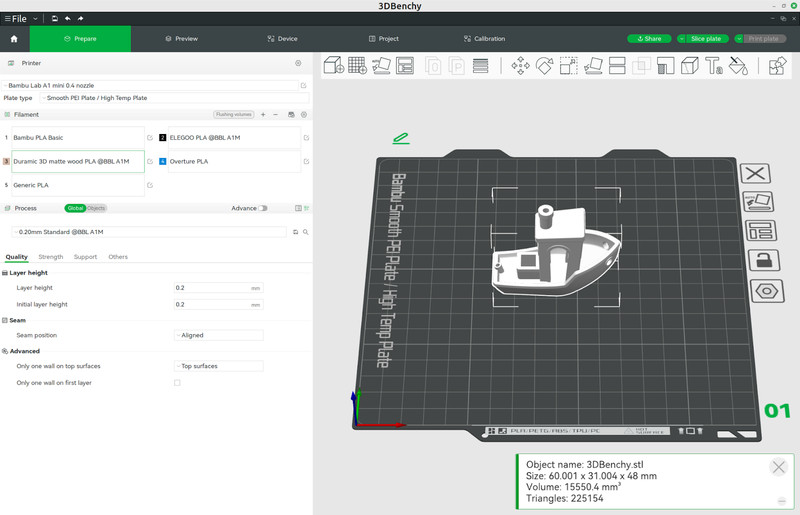Open the Duramic 3D matte wood PLA dropdown
Viewport: 800px width, 515px height.
(78, 161)
